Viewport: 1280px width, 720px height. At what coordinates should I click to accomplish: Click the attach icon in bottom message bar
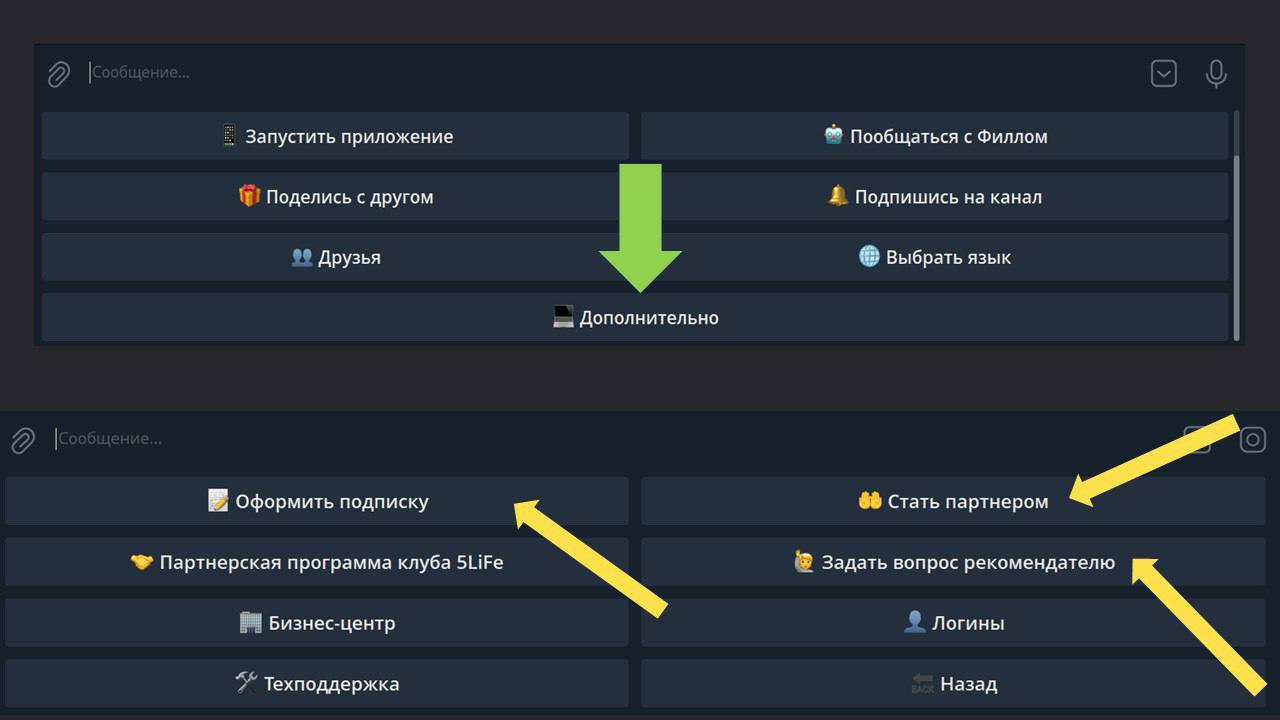click(23, 440)
